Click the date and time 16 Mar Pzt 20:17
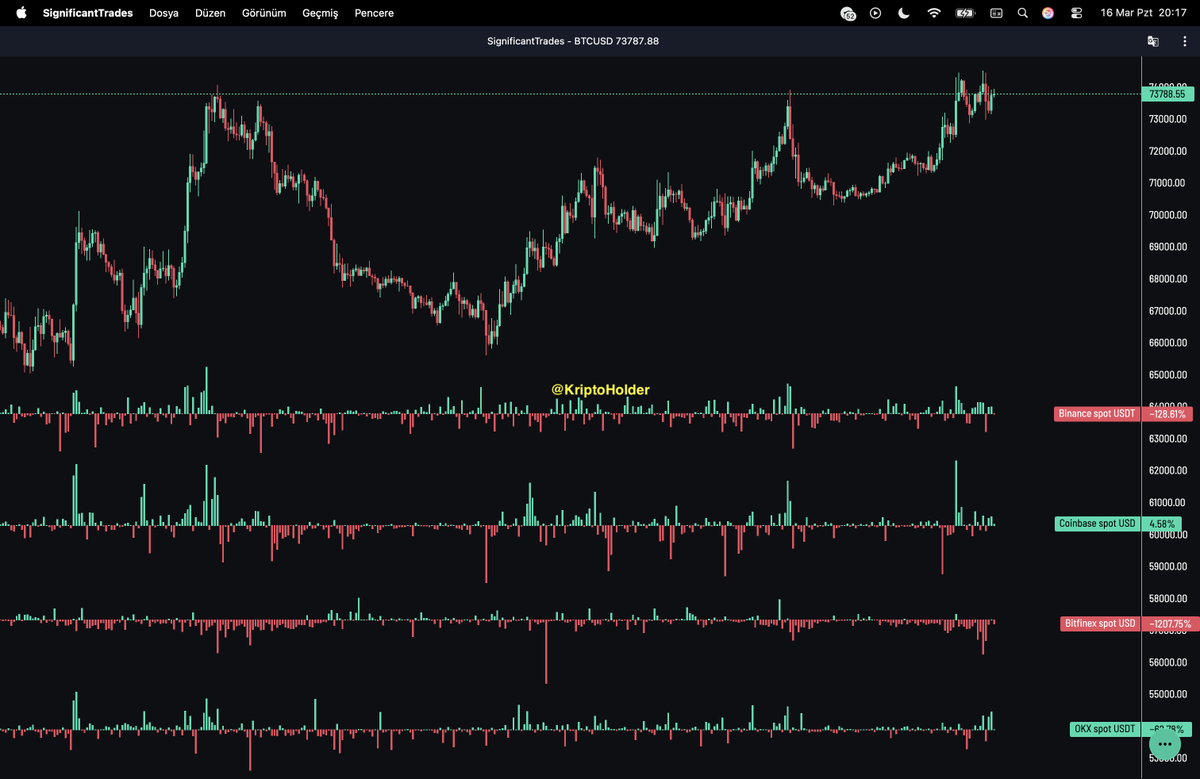Viewport: 1200px width, 779px height. pyautogui.click(x=1143, y=13)
